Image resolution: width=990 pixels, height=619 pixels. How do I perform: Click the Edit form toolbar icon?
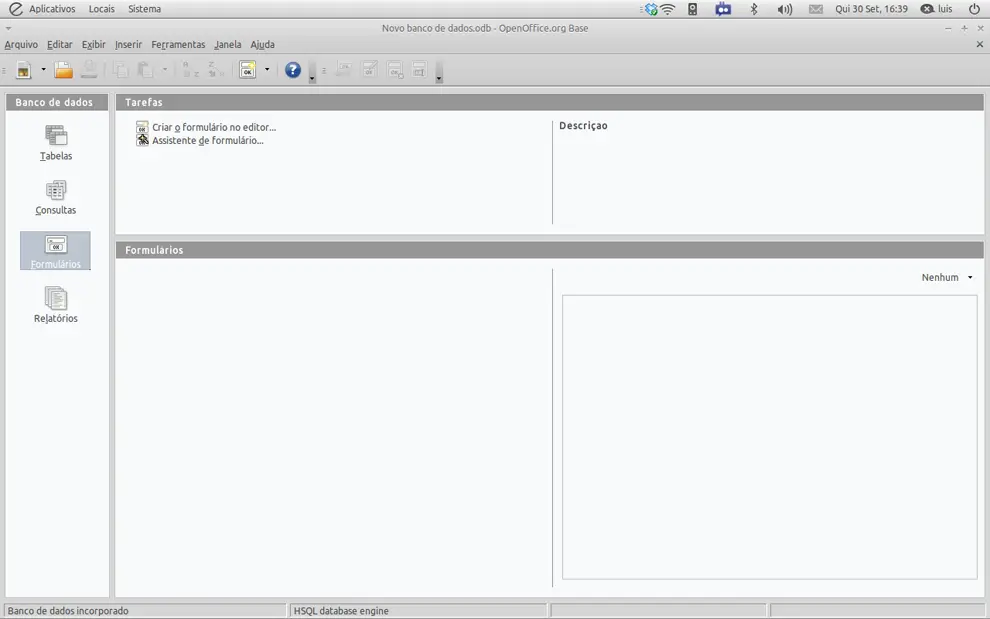click(x=369, y=69)
